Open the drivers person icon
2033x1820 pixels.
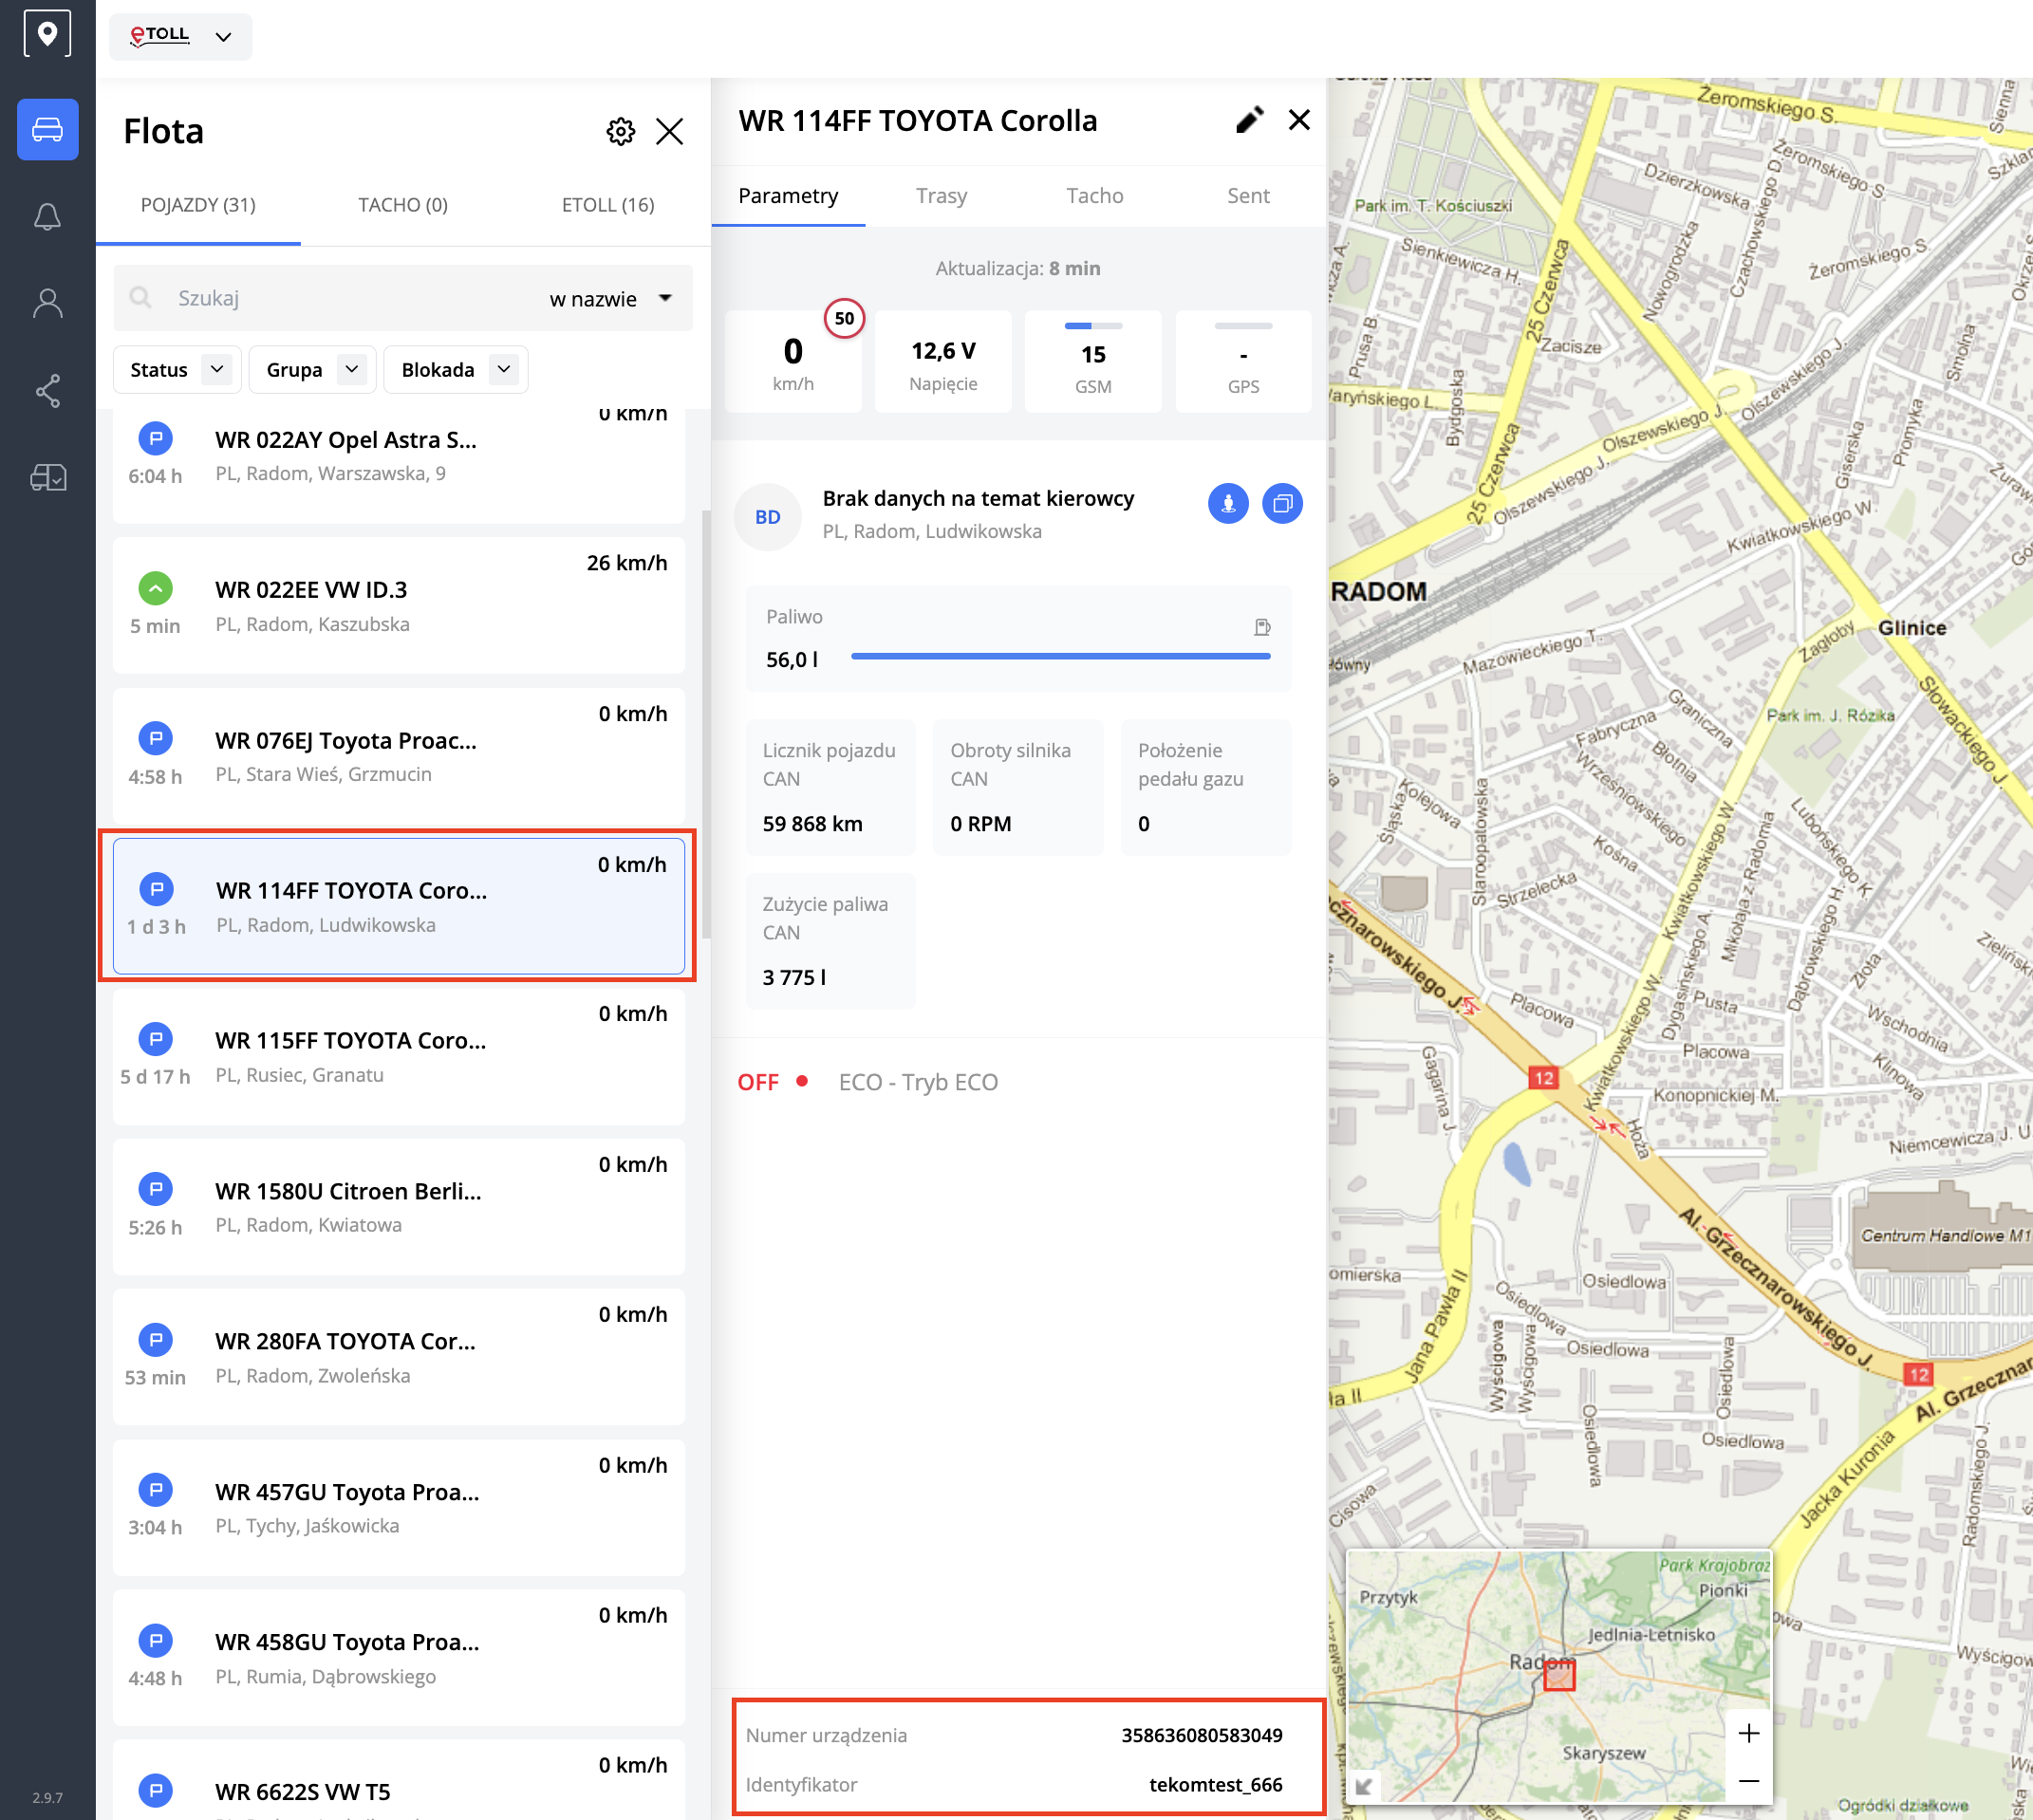point(47,303)
